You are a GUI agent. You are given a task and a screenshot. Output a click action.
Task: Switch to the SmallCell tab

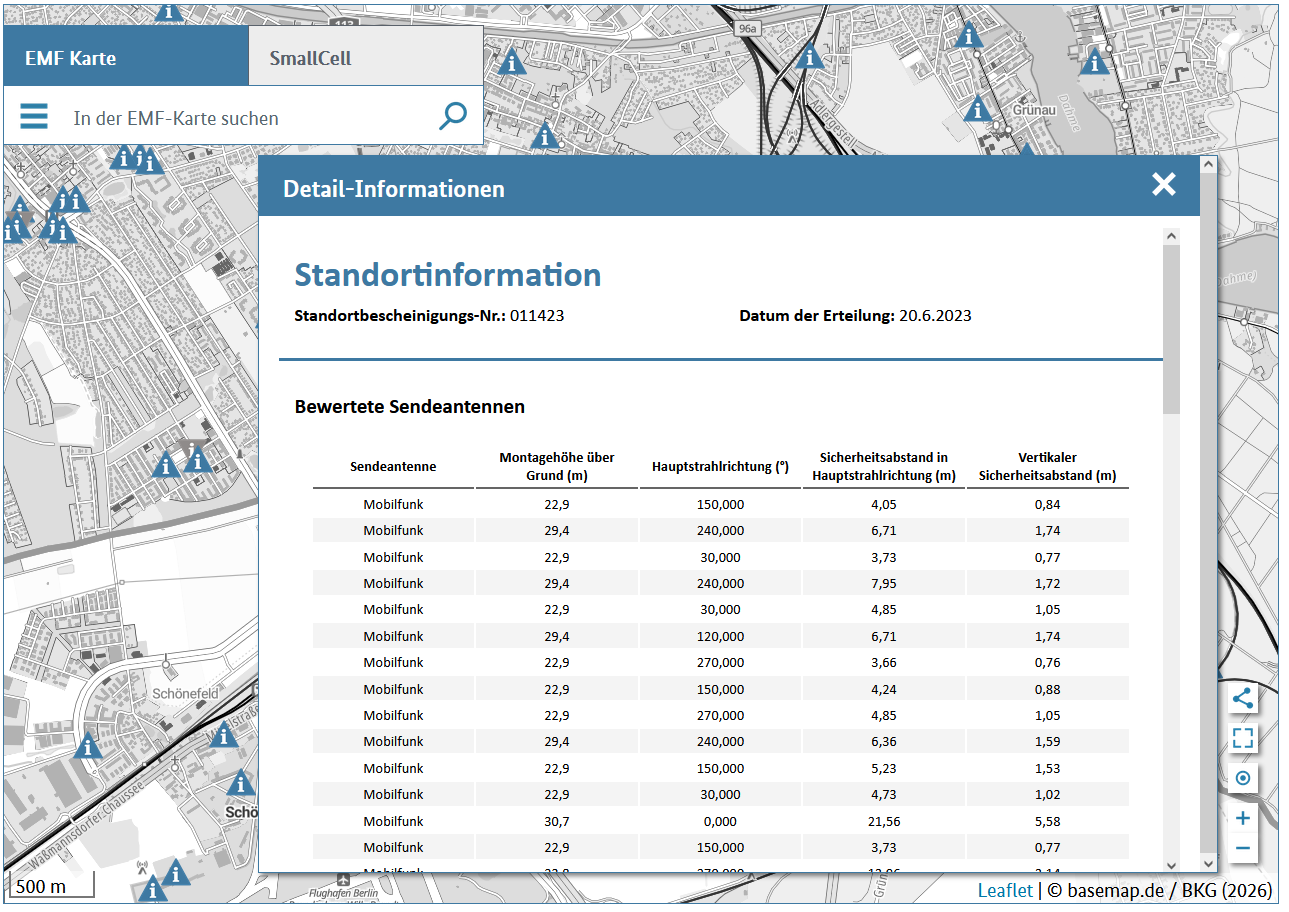tap(366, 57)
